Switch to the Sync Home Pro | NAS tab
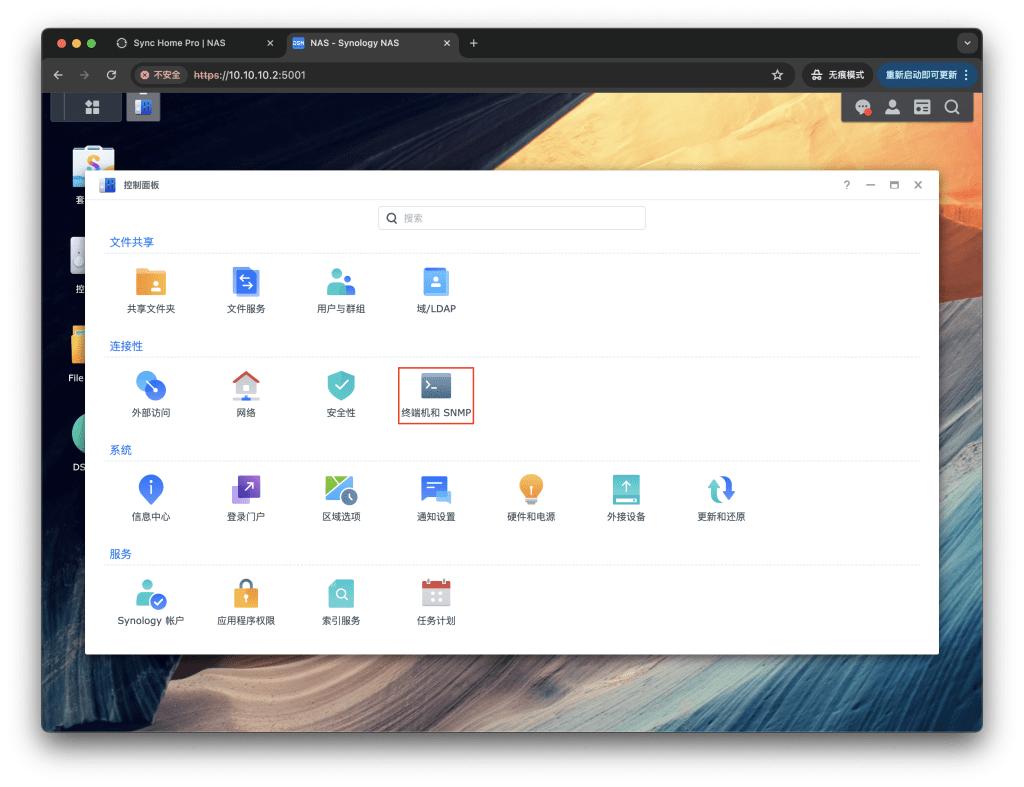Viewport: 1024px width, 787px height. pos(195,43)
